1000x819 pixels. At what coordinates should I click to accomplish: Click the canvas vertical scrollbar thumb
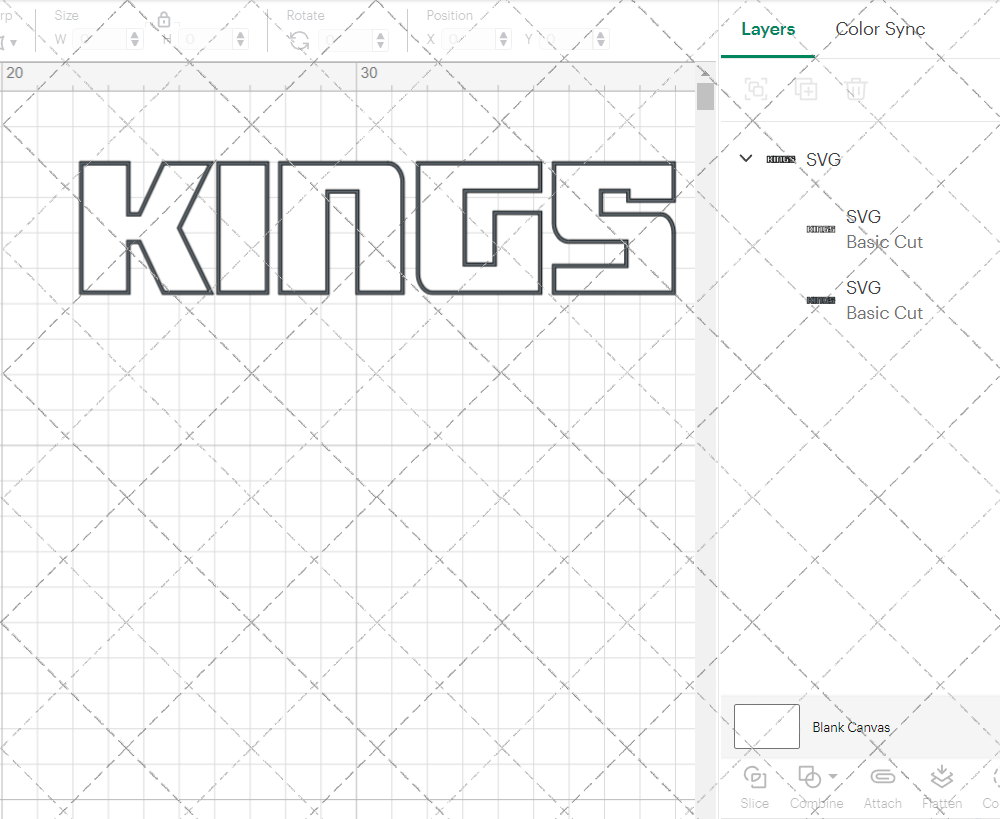[705, 96]
